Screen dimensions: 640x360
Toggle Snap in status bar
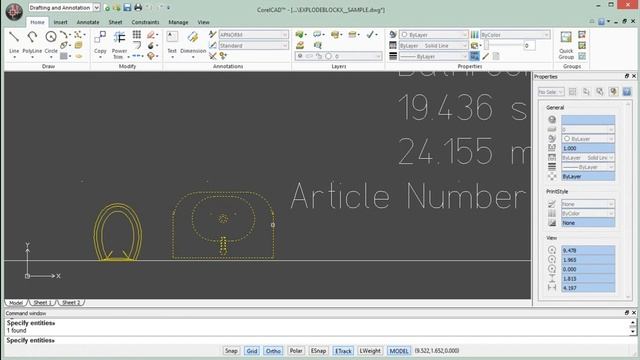pos(231,351)
